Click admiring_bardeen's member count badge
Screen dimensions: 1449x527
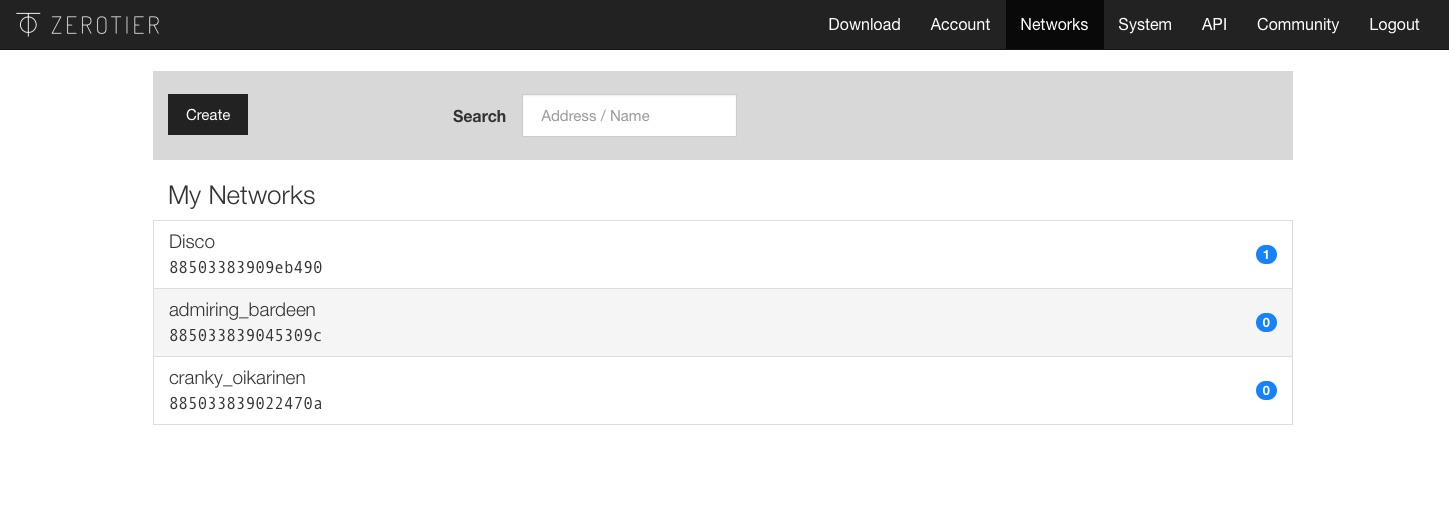(x=1266, y=323)
